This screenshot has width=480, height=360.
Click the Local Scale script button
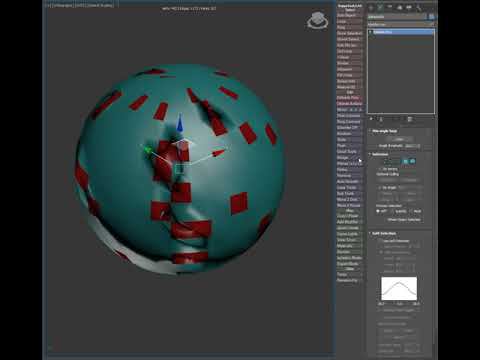point(349,152)
